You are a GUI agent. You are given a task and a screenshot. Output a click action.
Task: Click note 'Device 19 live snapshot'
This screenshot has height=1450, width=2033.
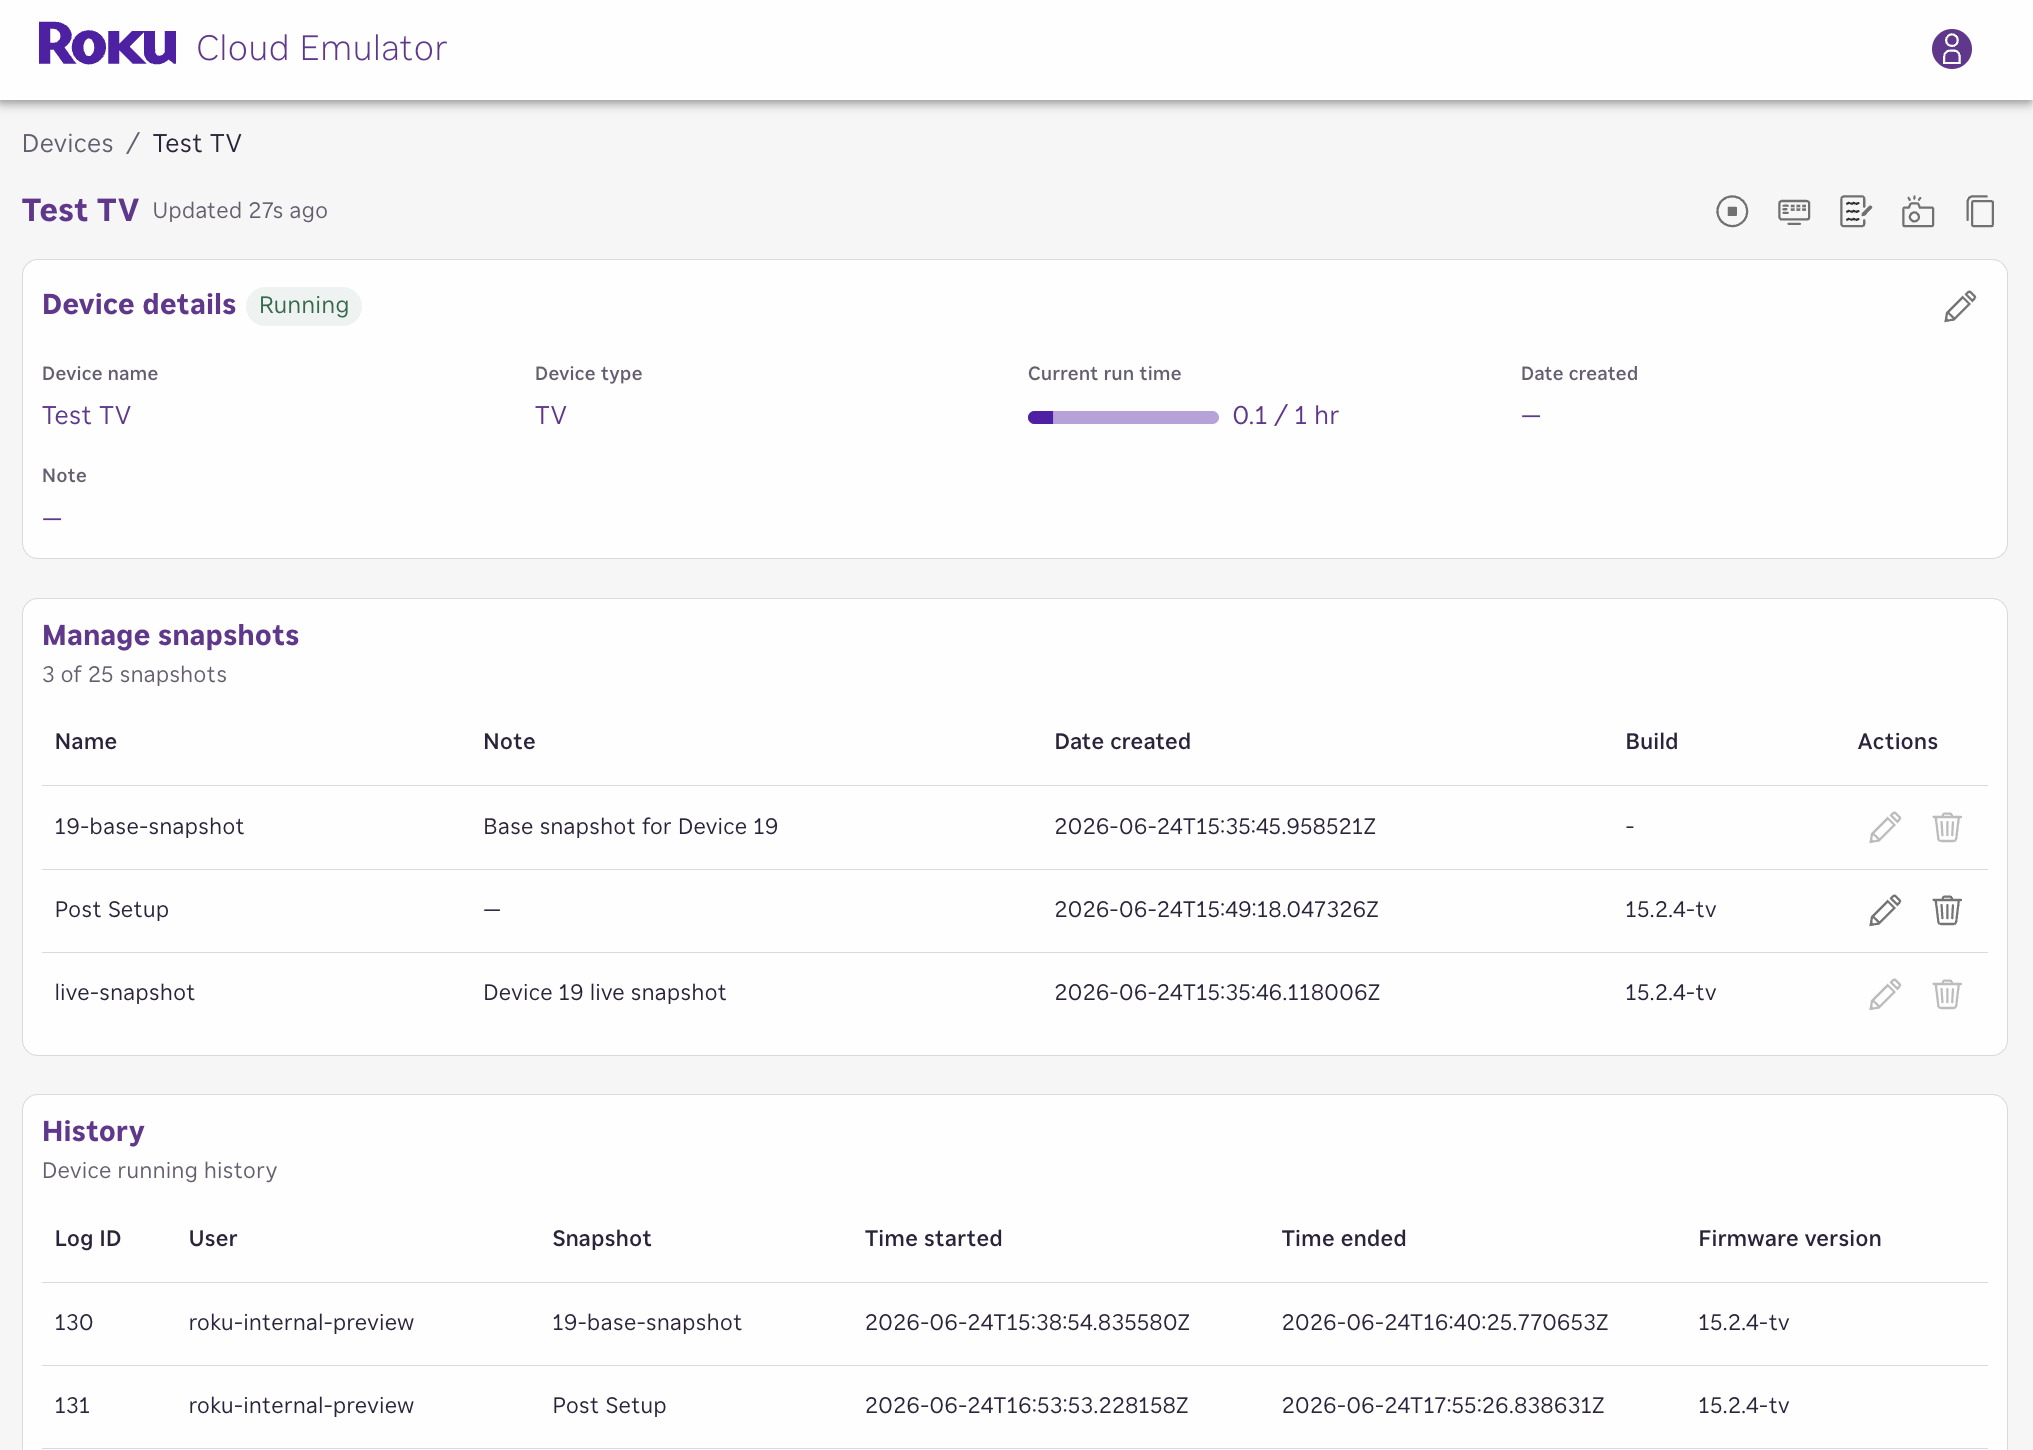(604, 992)
